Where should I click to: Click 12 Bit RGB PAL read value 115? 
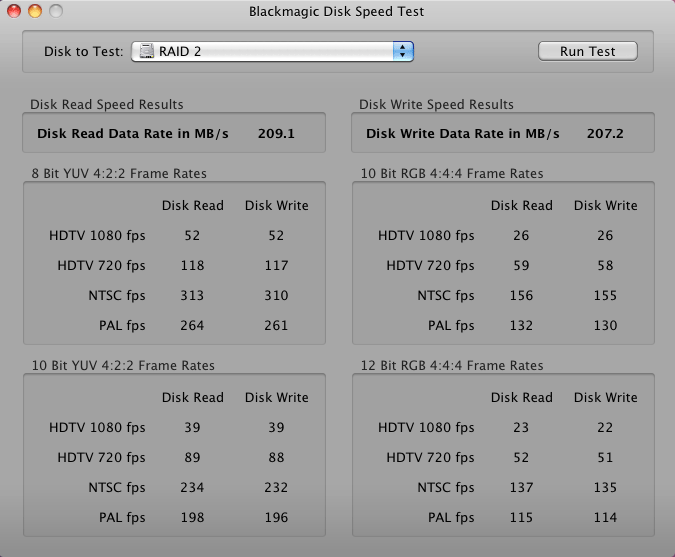coord(521,517)
